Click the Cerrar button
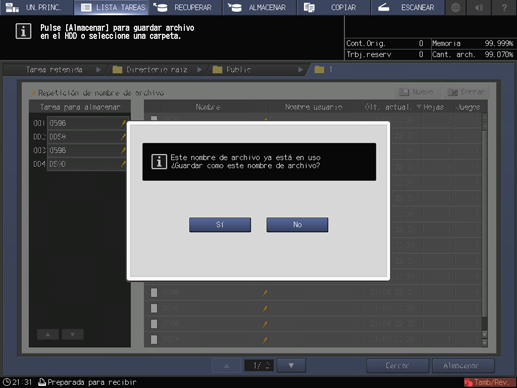 pyautogui.click(x=397, y=366)
